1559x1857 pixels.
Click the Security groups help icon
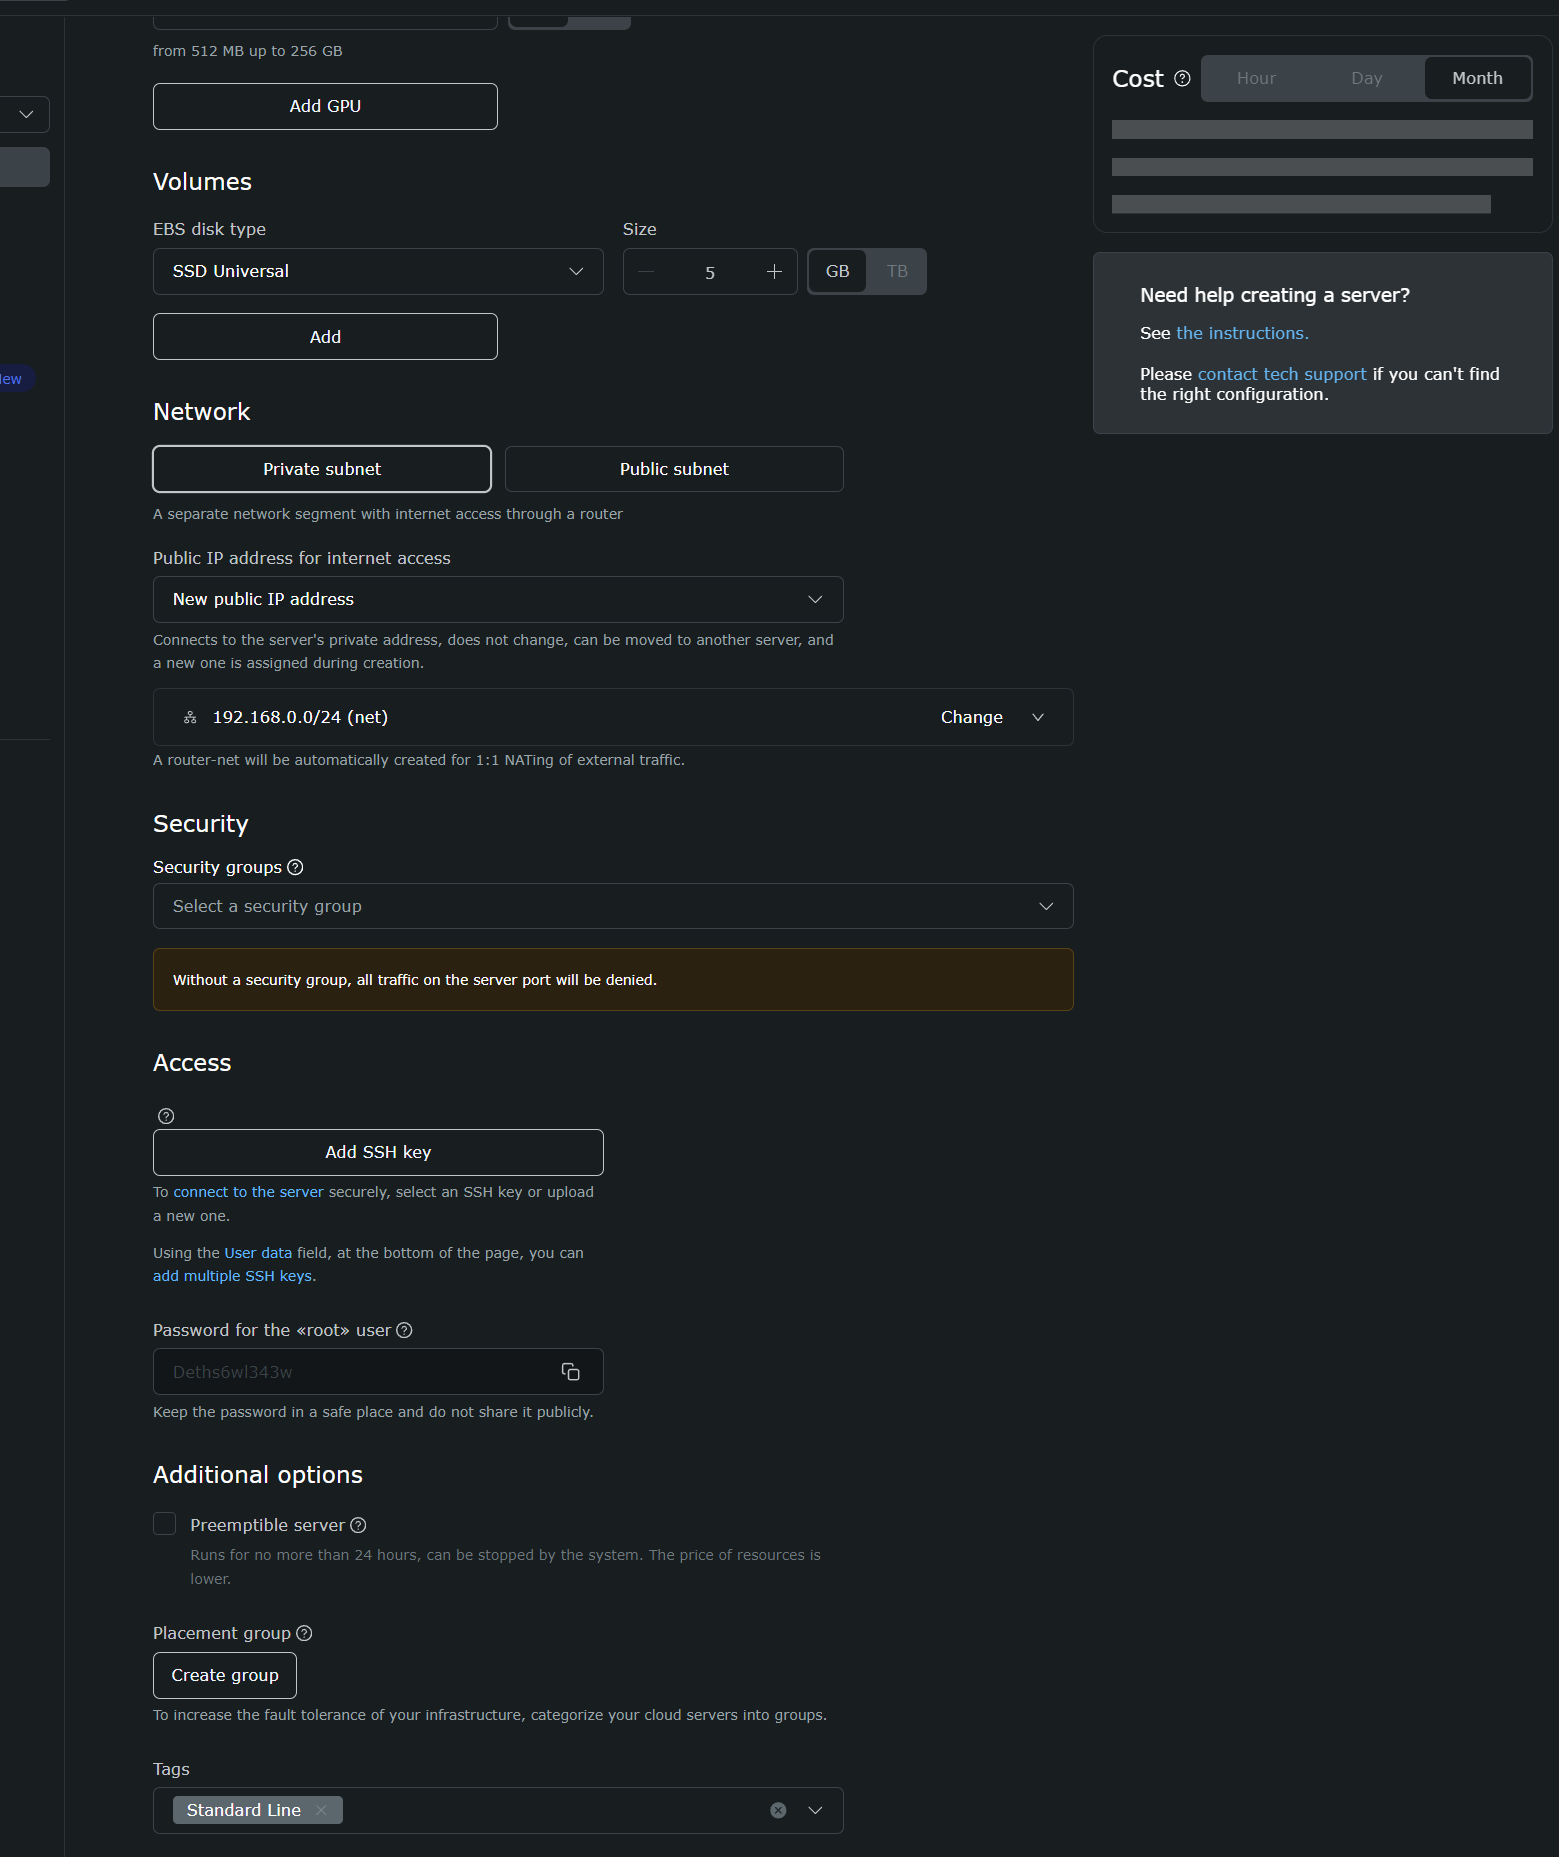295,867
